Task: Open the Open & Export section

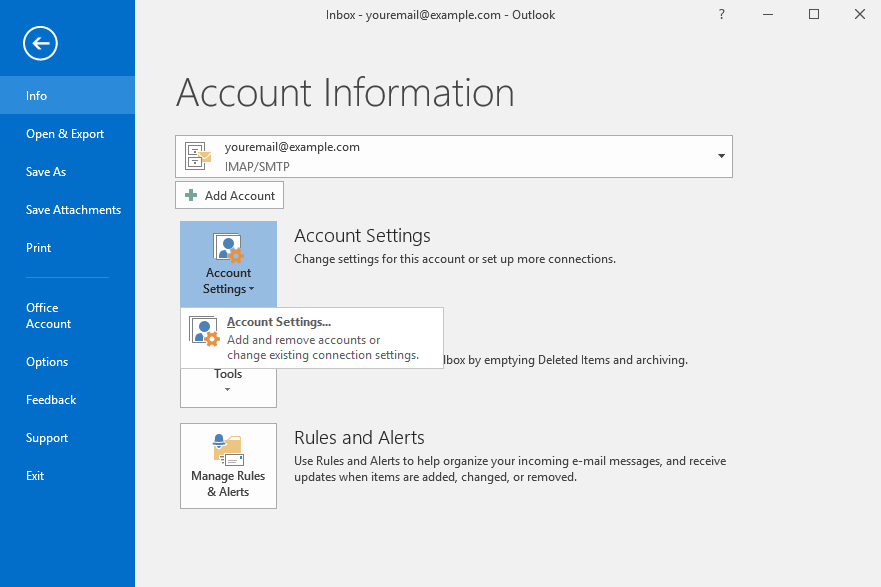Action: pos(67,134)
